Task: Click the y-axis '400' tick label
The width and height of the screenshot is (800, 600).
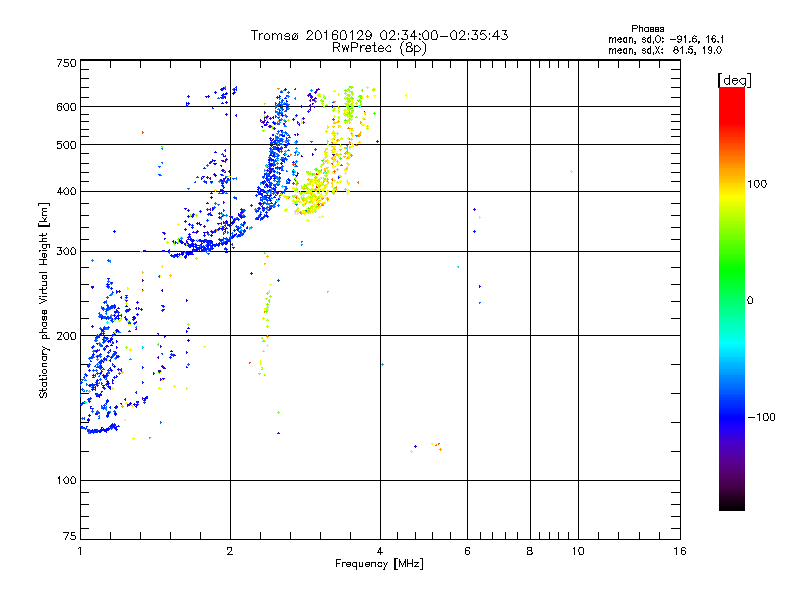Action: point(66,191)
